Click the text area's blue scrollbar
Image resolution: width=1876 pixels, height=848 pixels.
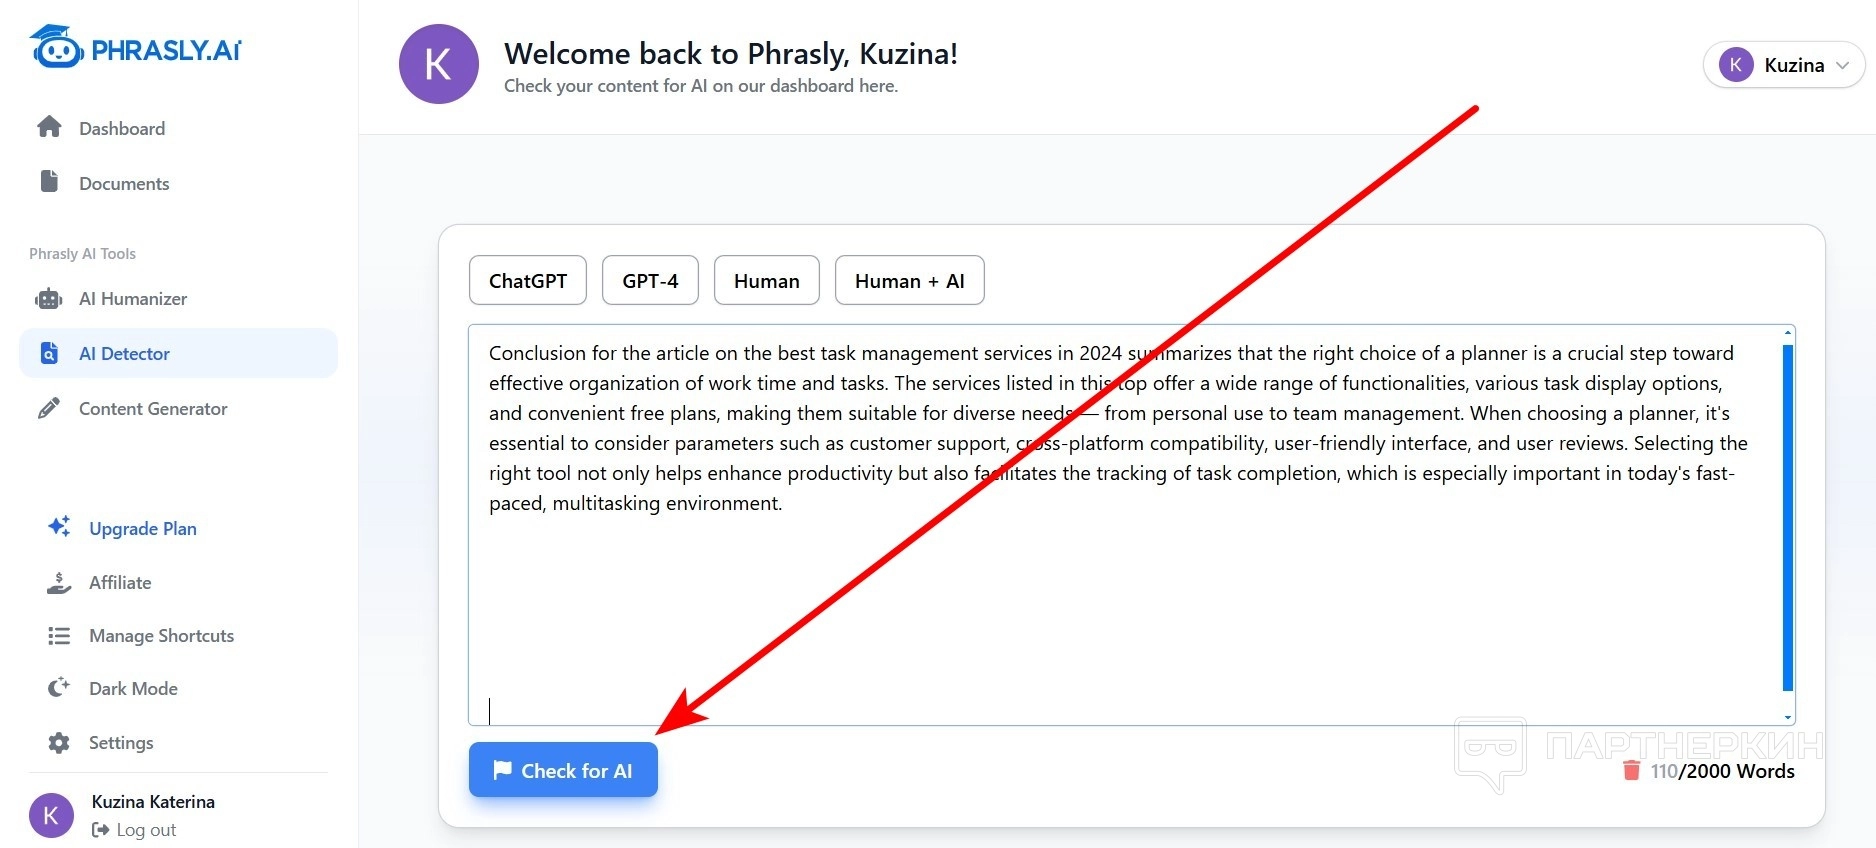1788,517
